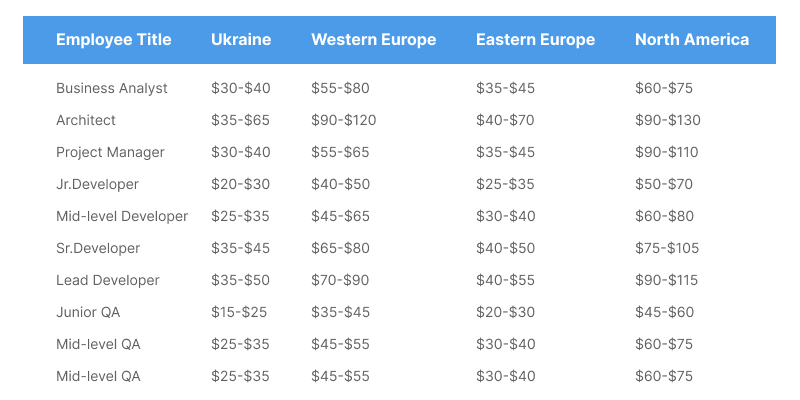Select the Lead Developer row label
This screenshot has width=800, height=400.
pyautogui.click(x=108, y=280)
